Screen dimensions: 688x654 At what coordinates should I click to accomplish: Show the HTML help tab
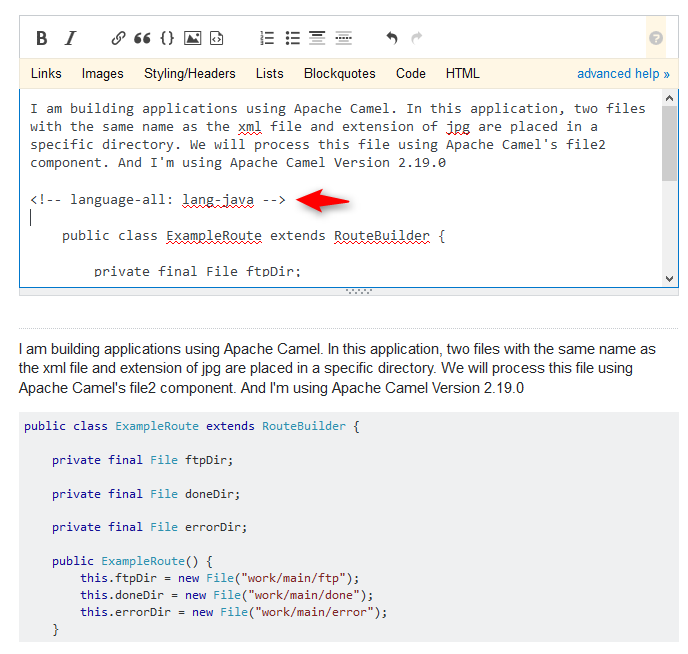coord(463,73)
